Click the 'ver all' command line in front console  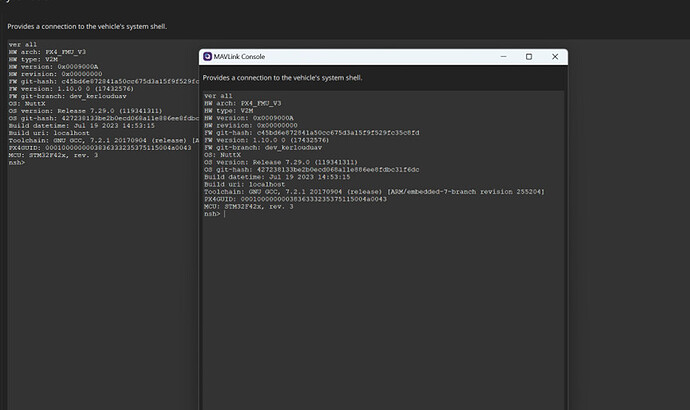point(217,96)
